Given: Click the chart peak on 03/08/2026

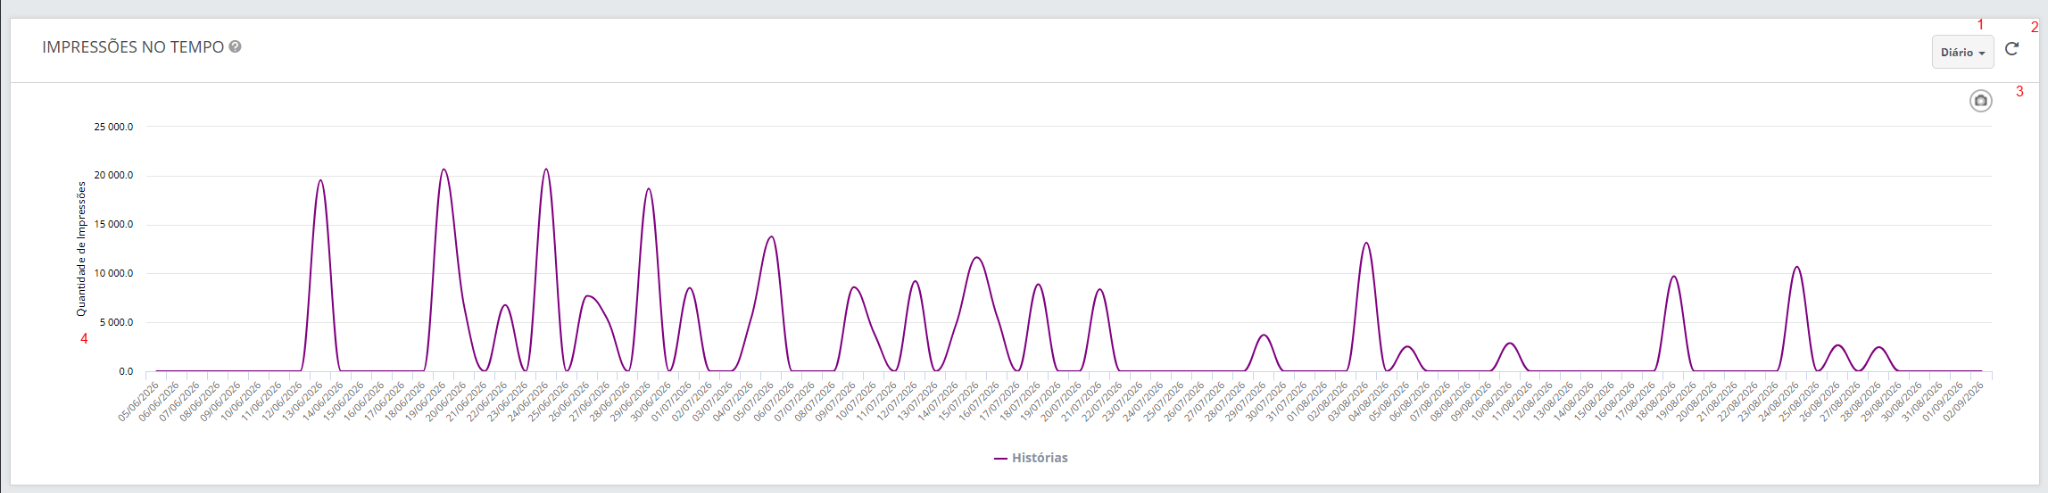Looking at the screenshot, I should pos(1366,243).
